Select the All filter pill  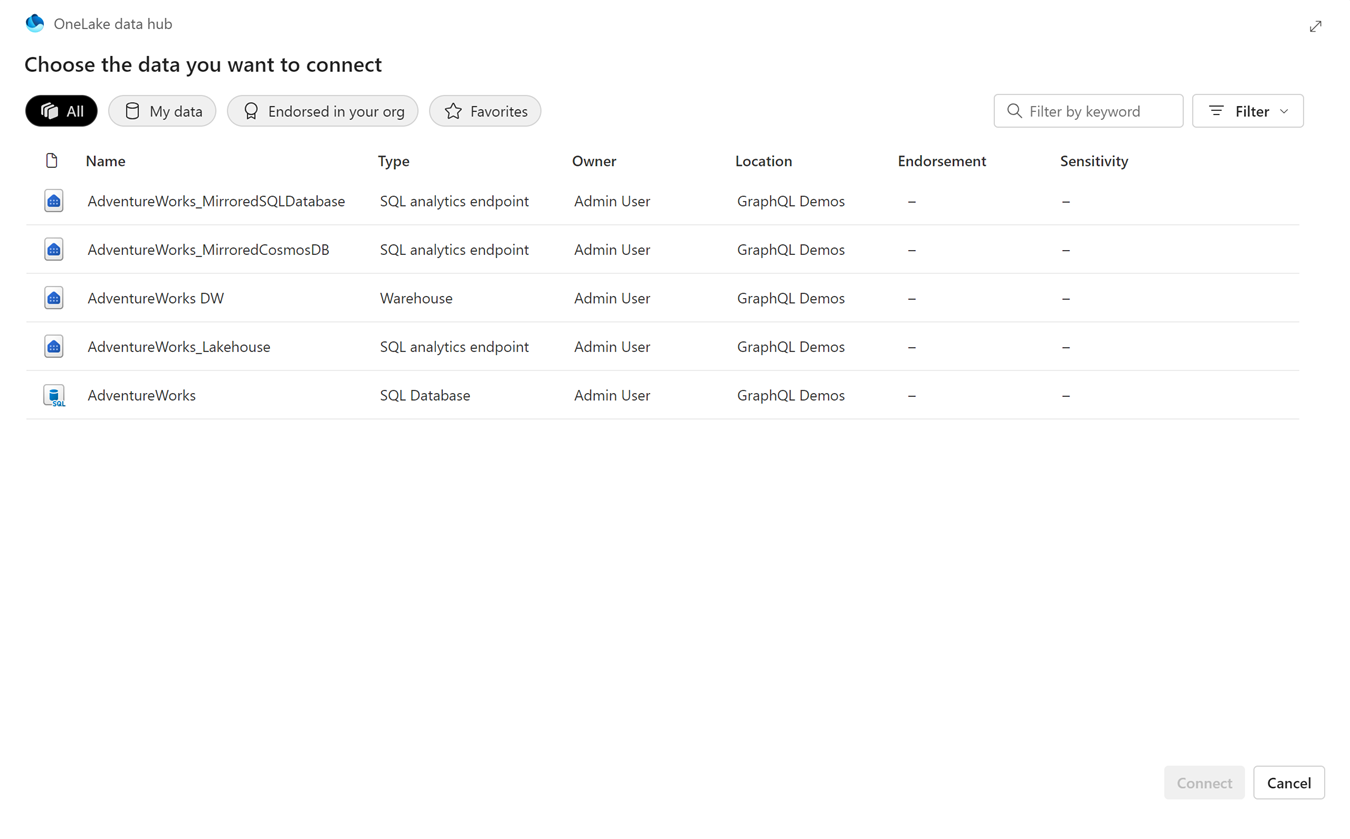click(x=61, y=111)
